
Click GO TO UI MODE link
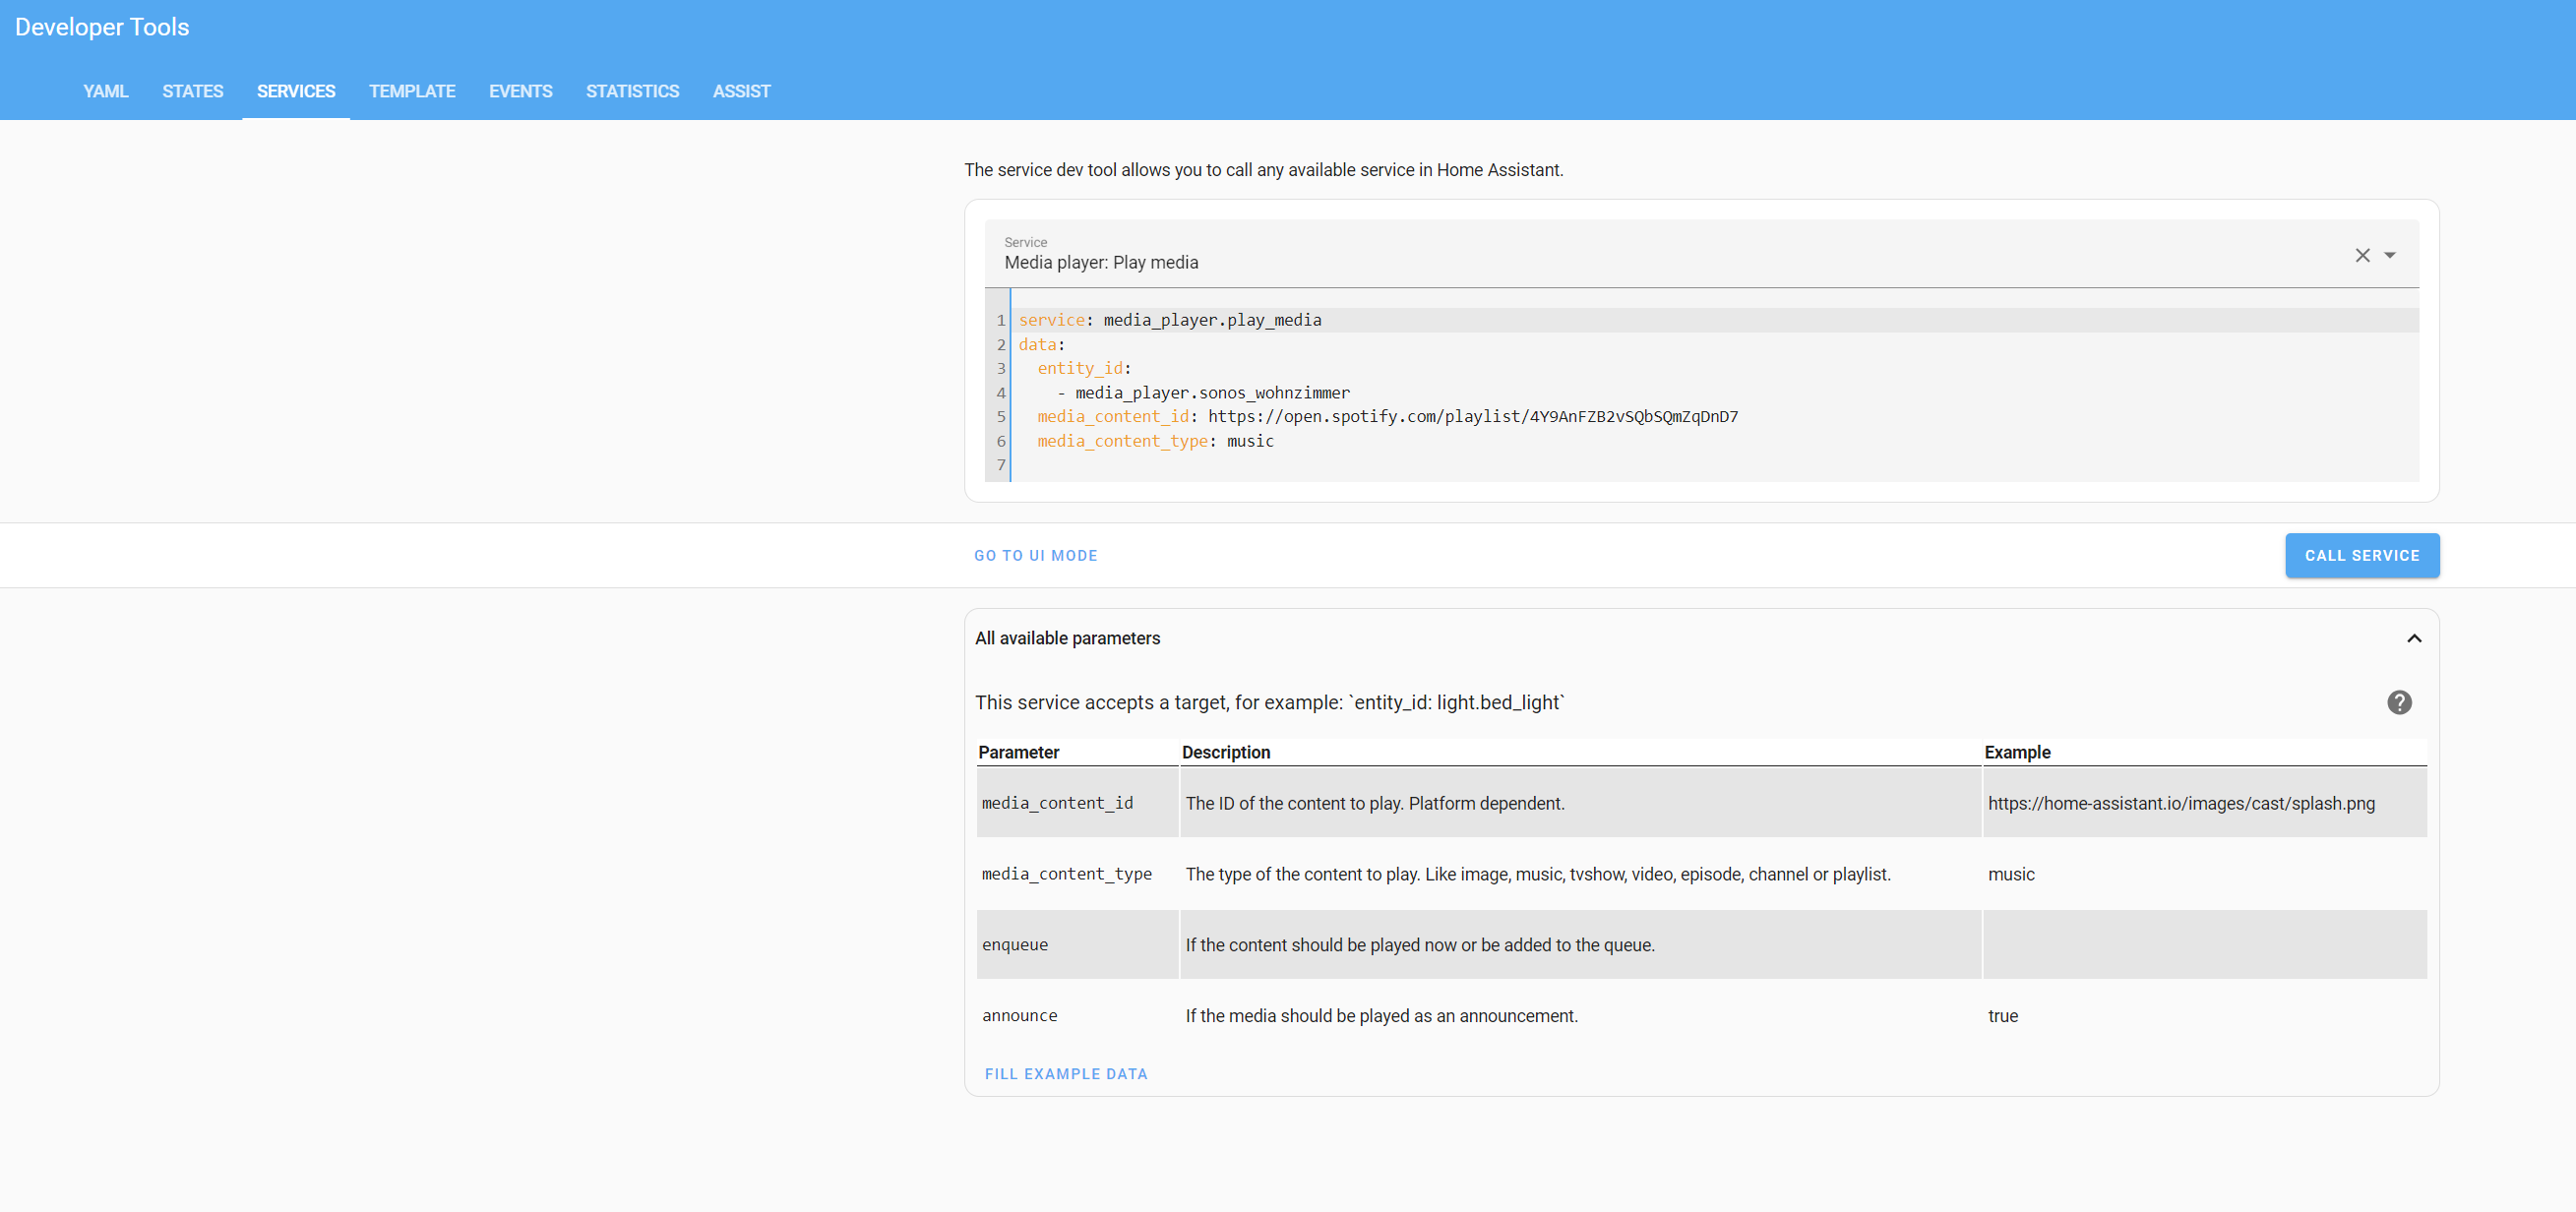pos(1035,555)
